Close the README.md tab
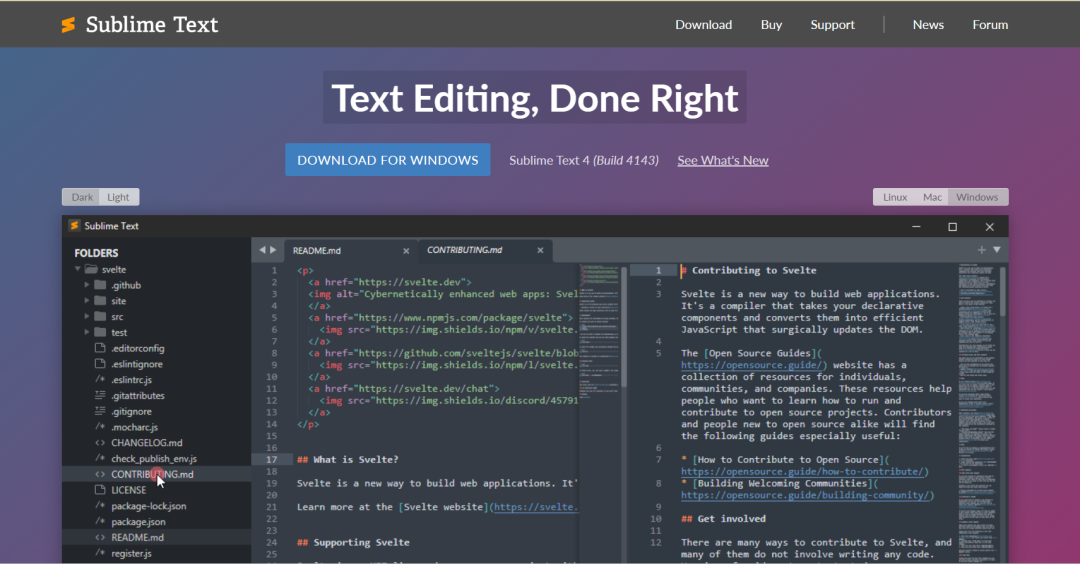This screenshot has height=564, width=1080. [x=406, y=251]
